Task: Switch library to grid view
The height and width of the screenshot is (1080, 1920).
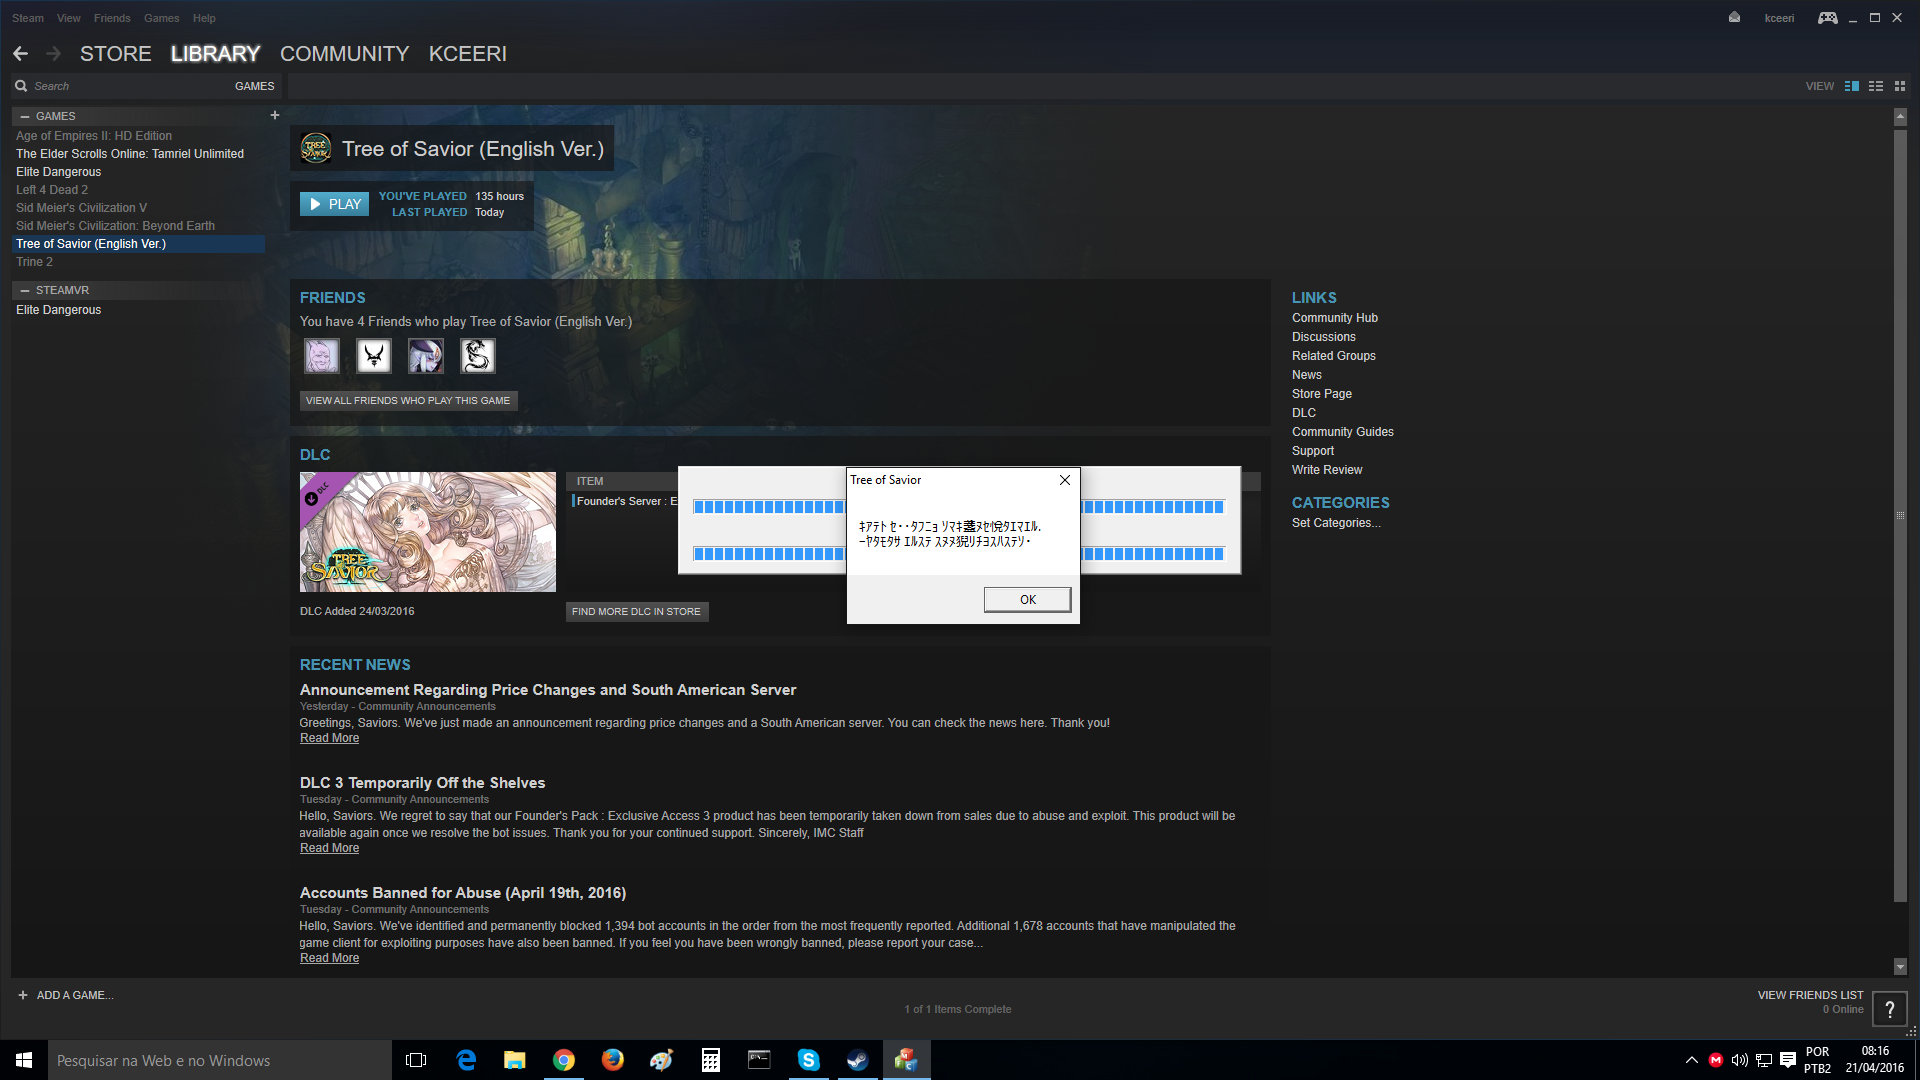Action: pos(1900,86)
